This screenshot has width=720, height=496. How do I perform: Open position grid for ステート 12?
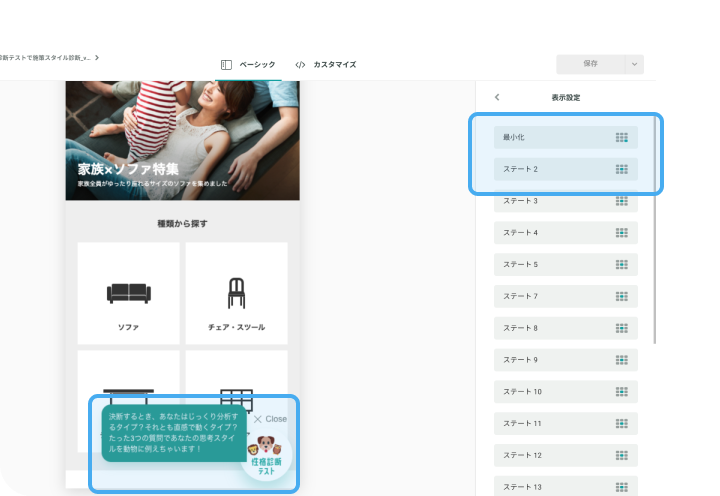(622, 455)
